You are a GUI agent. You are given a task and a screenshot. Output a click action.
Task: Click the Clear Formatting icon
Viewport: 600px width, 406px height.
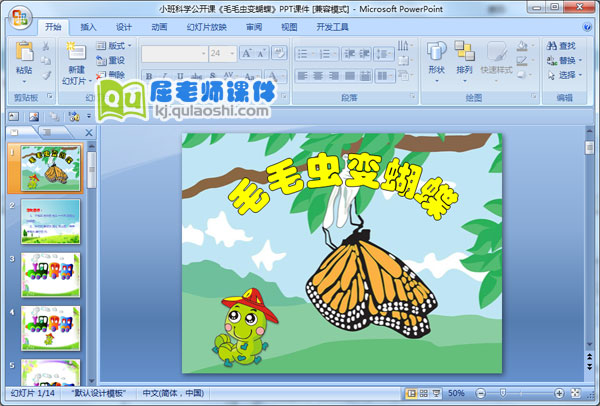pos(279,53)
